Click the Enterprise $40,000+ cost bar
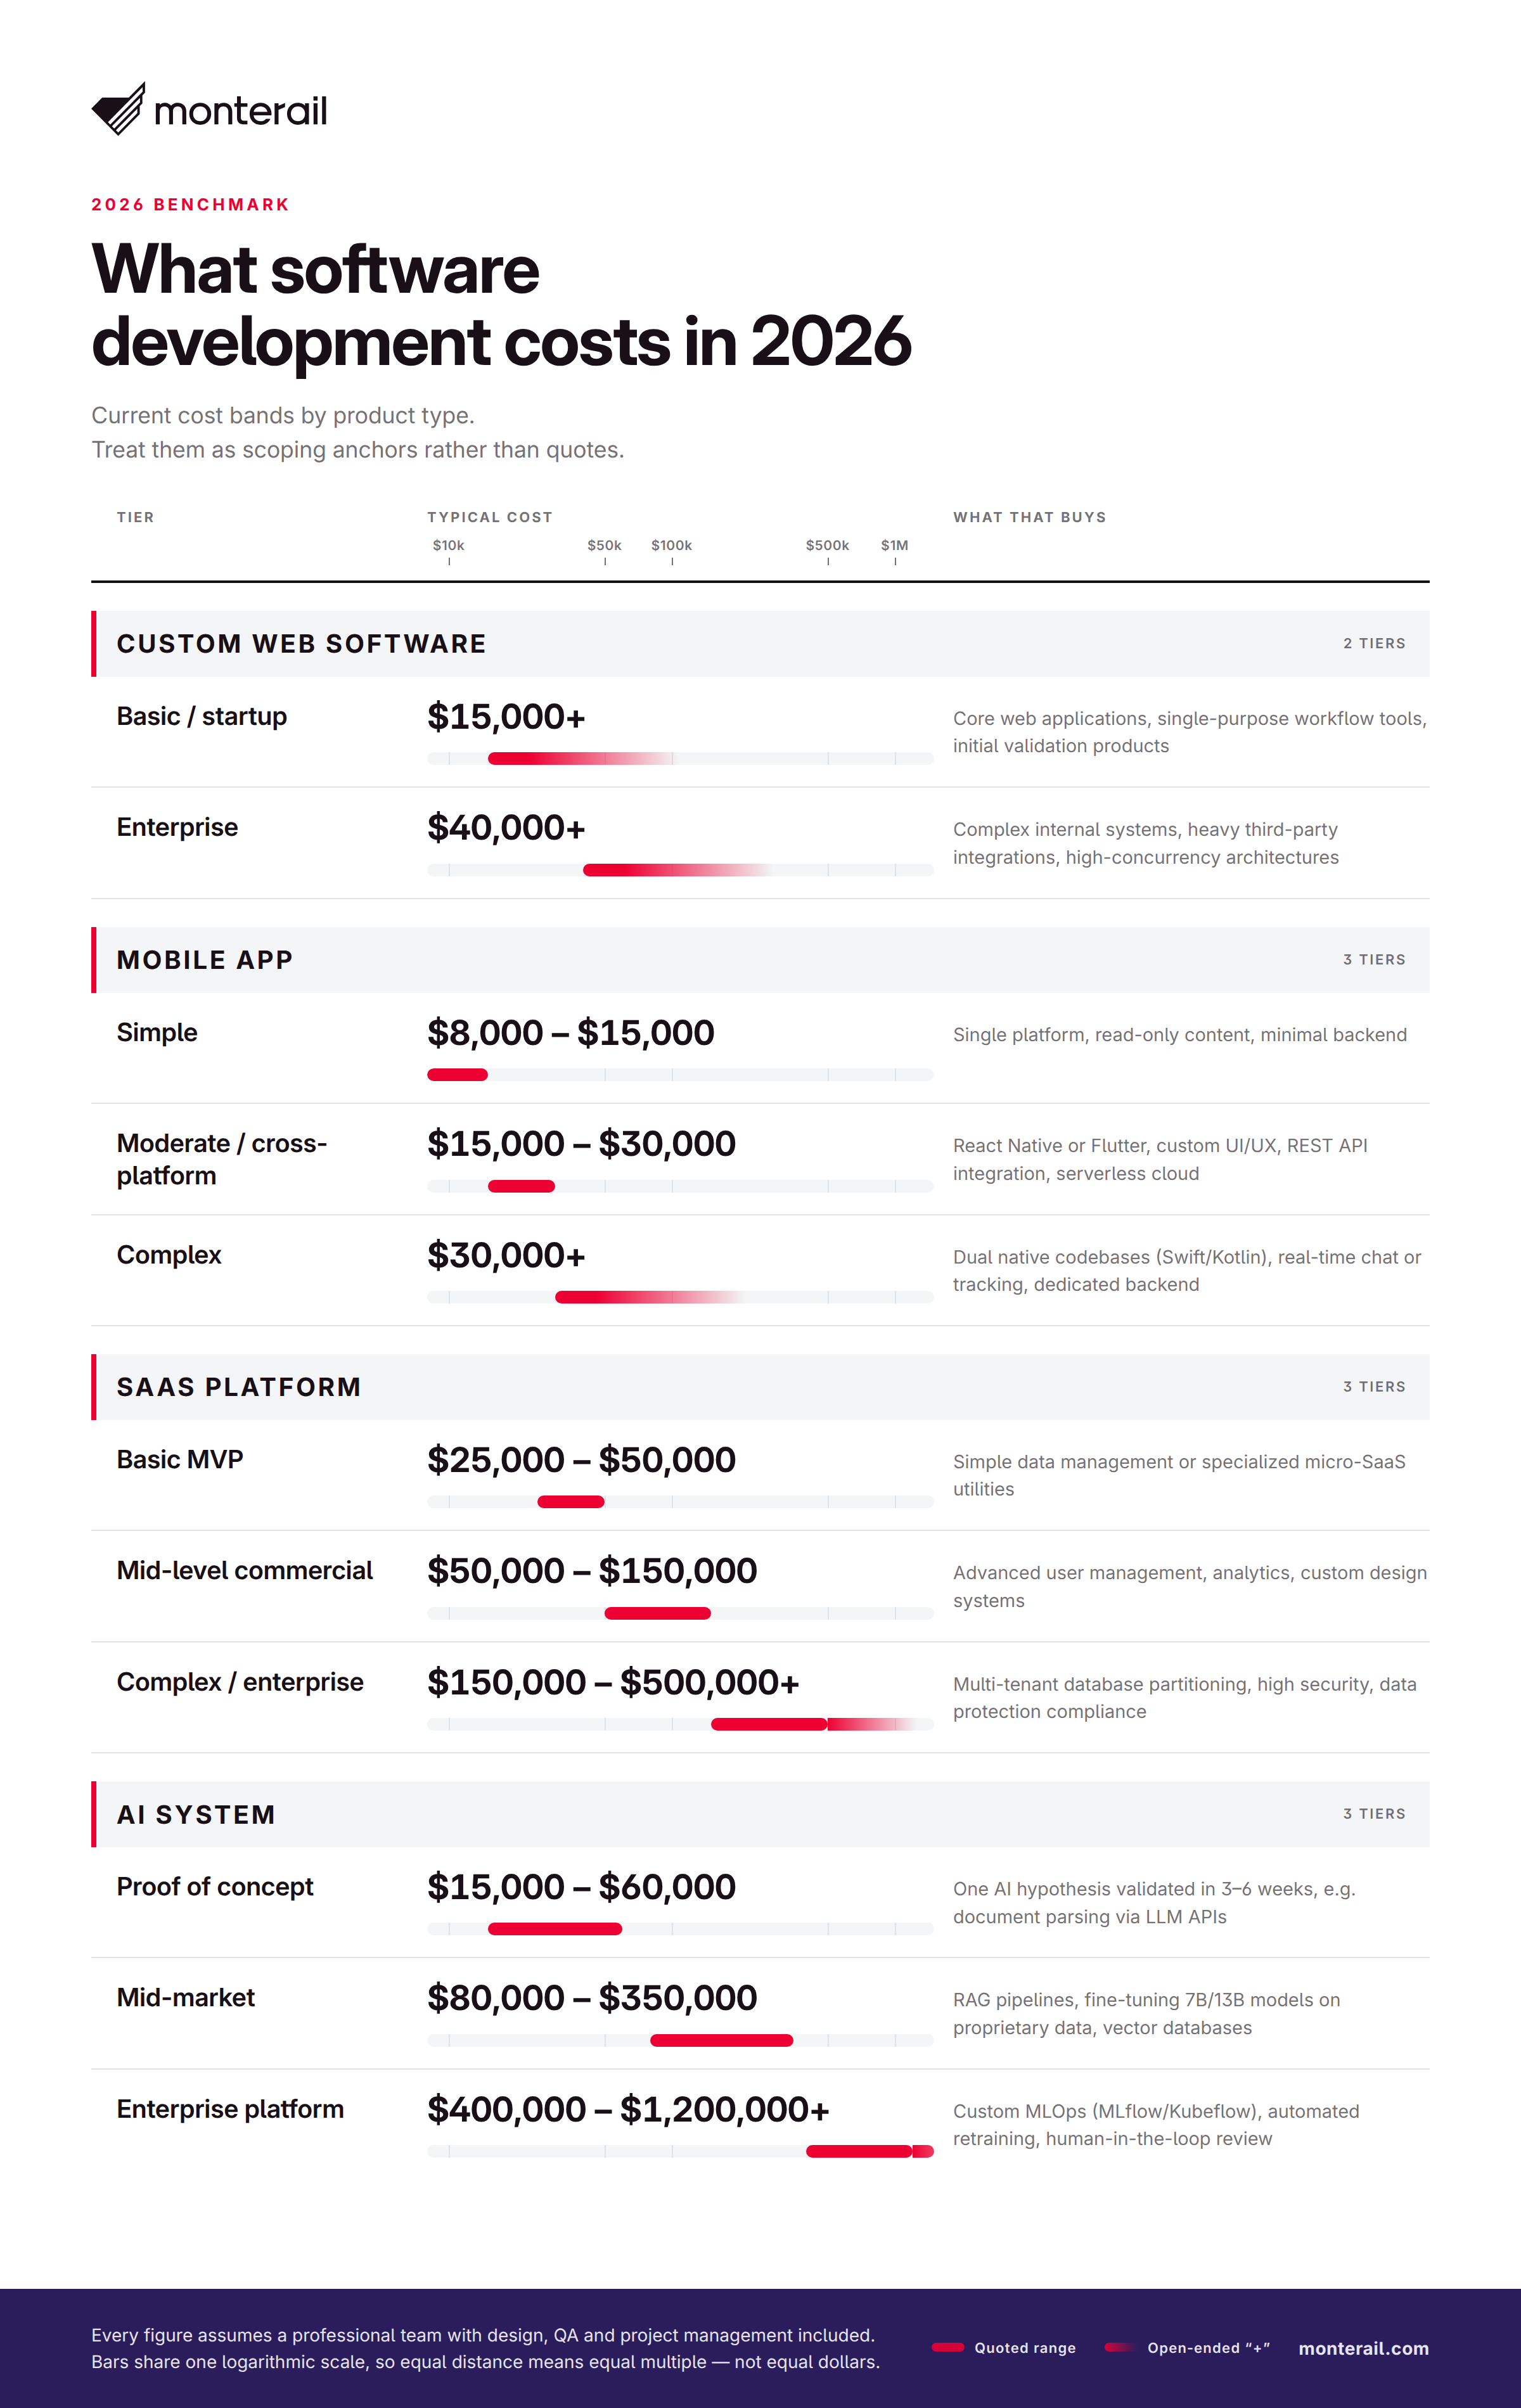1521x2408 pixels. [x=677, y=869]
